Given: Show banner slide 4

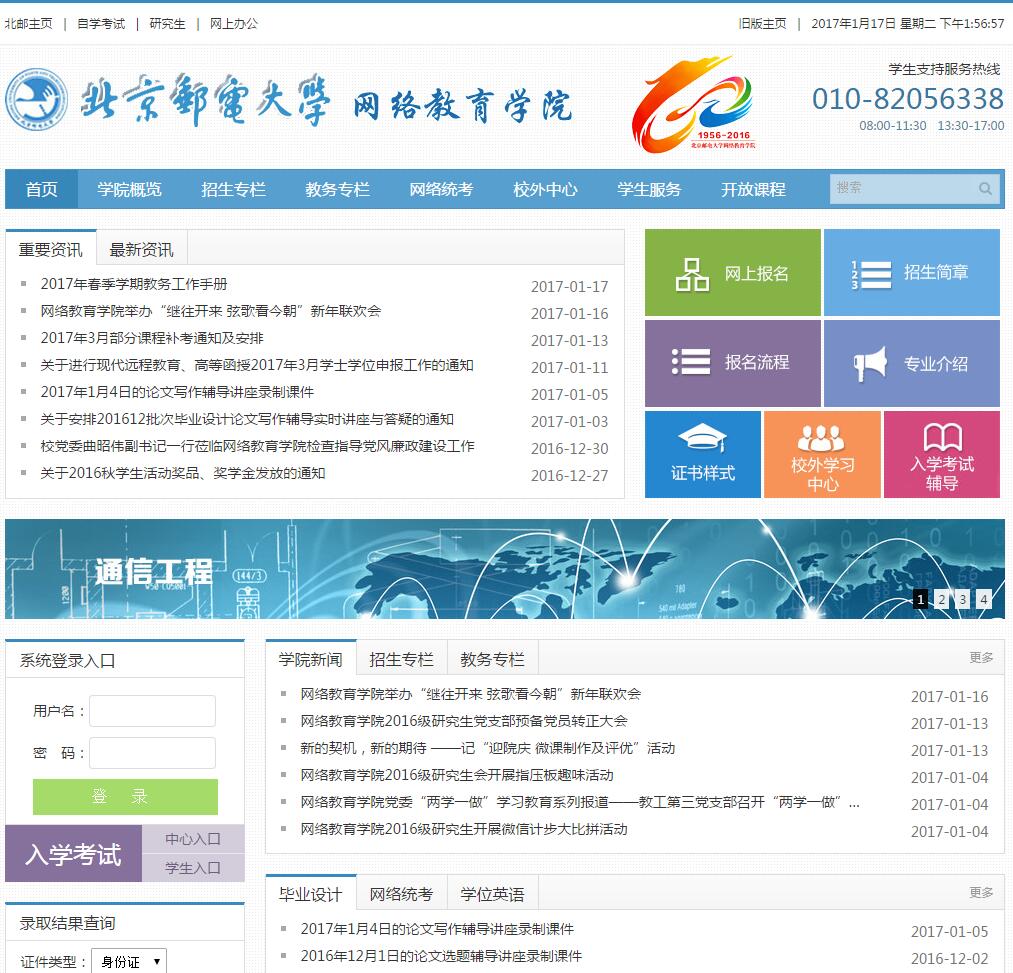Looking at the screenshot, I should (984, 599).
